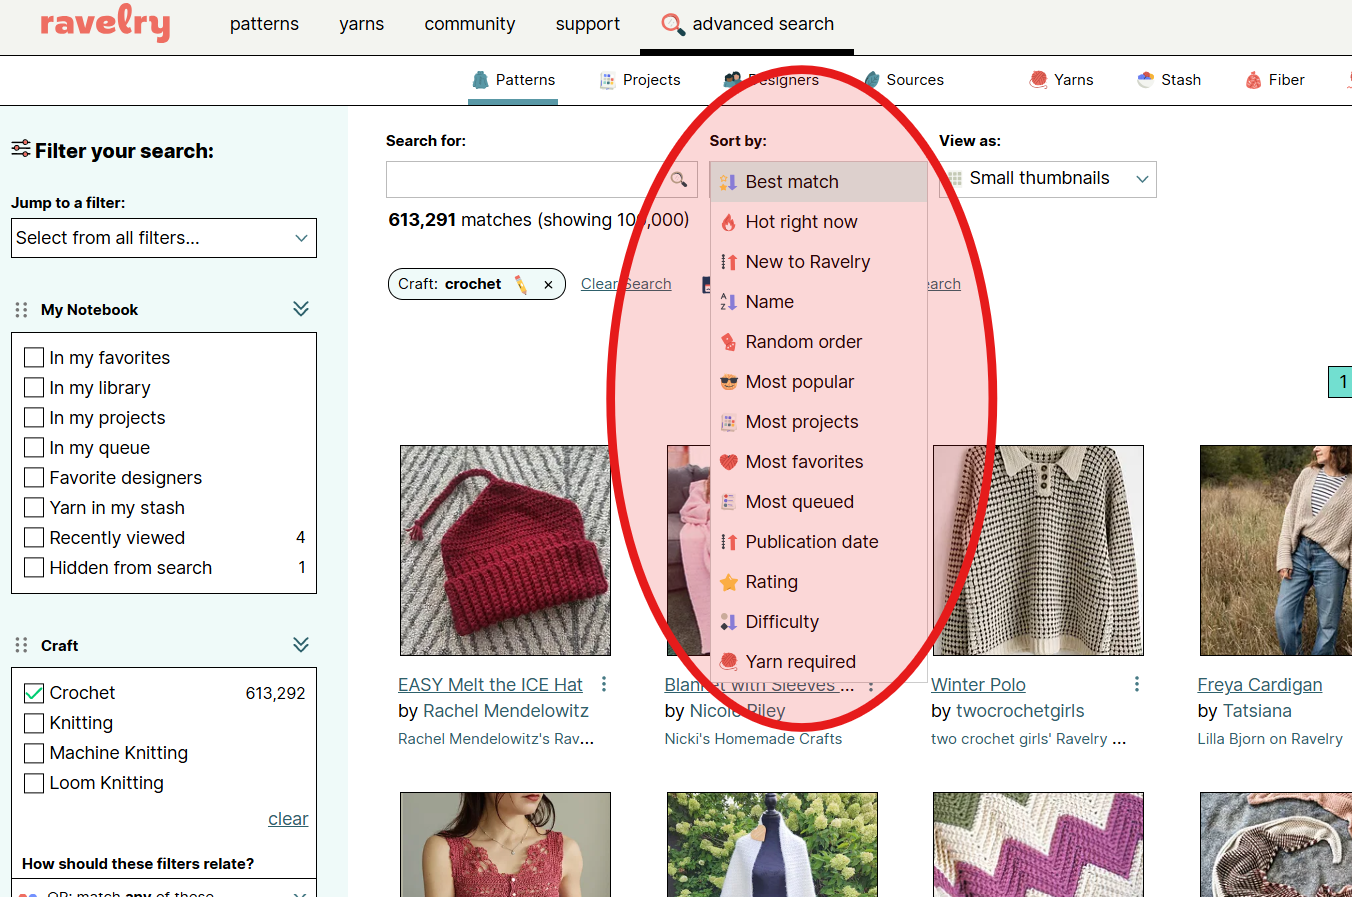Click the drag handle beside My Notebook
Viewport: 1352px width, 897px height.
pos(21,309)
